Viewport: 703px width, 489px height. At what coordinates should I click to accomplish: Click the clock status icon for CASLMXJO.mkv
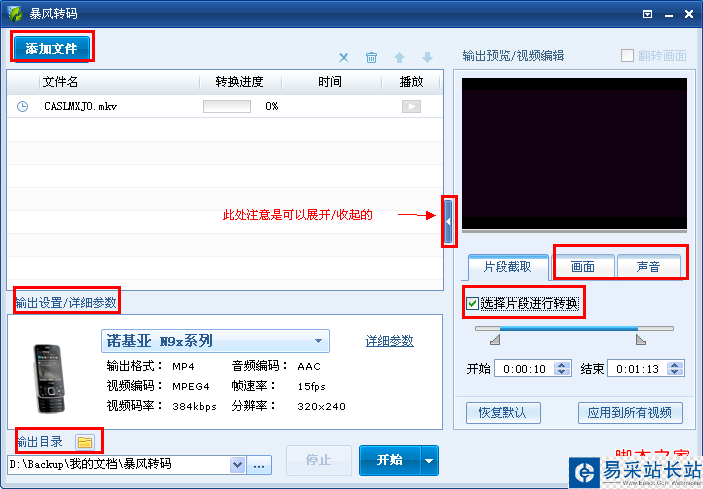click(22, 106)
